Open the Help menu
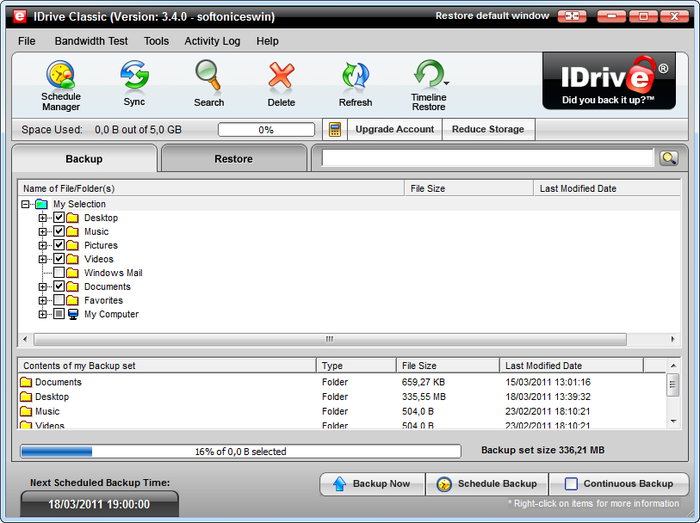Screen dimensions: 700x523 [267, 41]
